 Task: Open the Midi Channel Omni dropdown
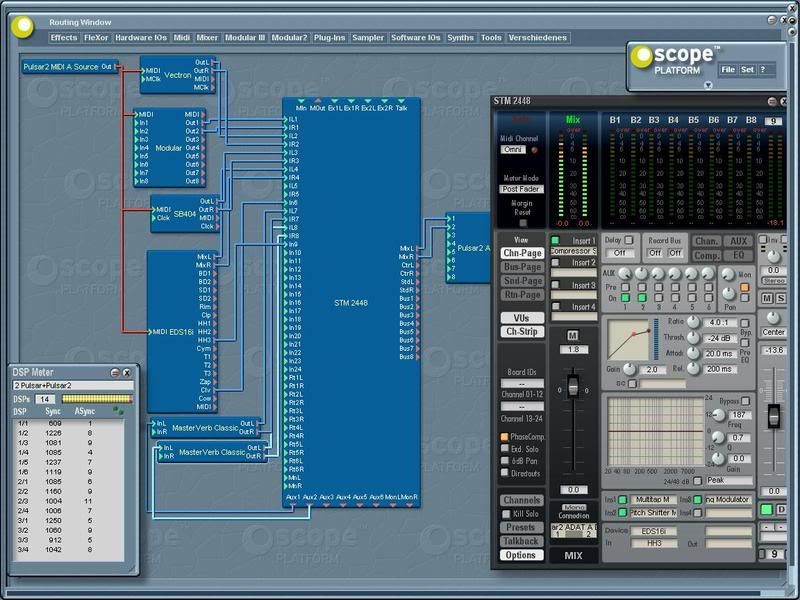513,149
